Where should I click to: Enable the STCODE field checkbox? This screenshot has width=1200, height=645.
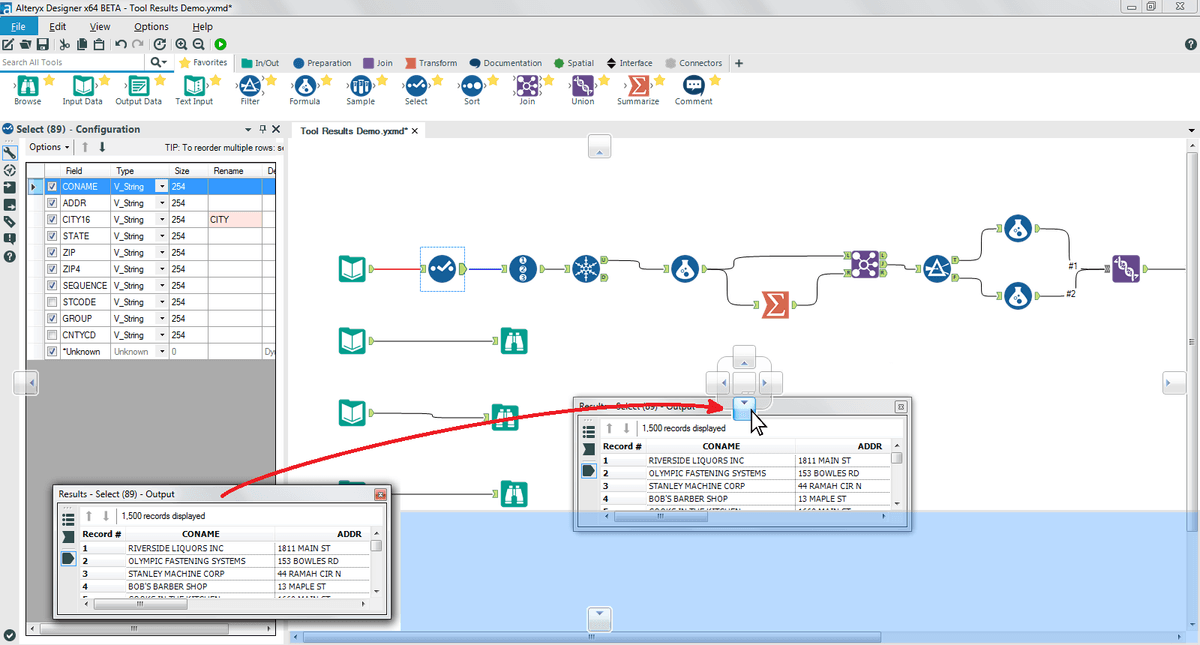tap(52, 302)
